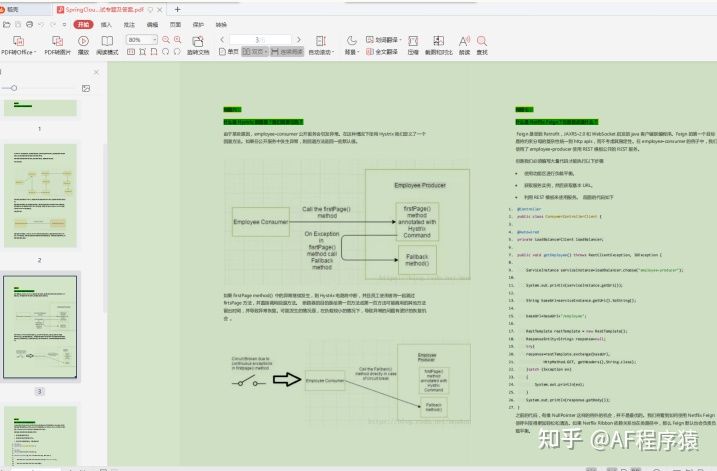The image size is (717, 471).
Task: Click the moon-shaped background icon
Action: click(x=352, y=40)
